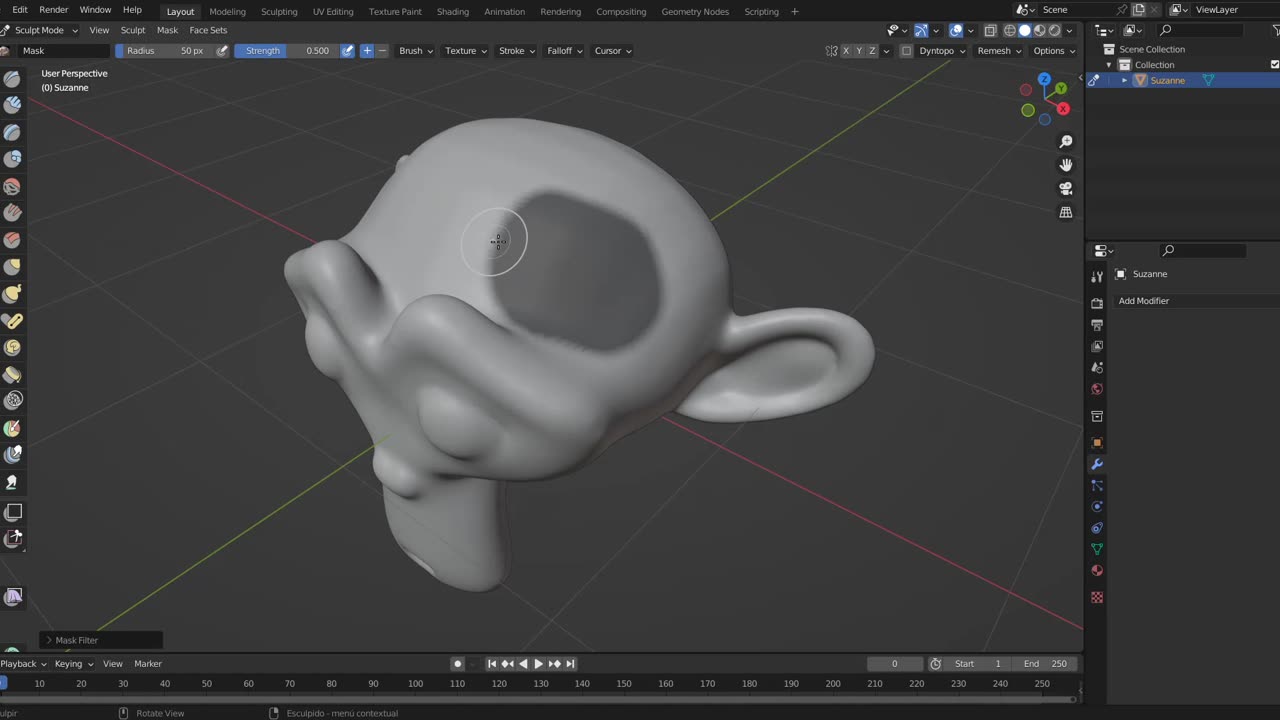Toggle X-ray display in viewport header
The width and height of the screenshot is (1280, 720).
tap(990, 31)
